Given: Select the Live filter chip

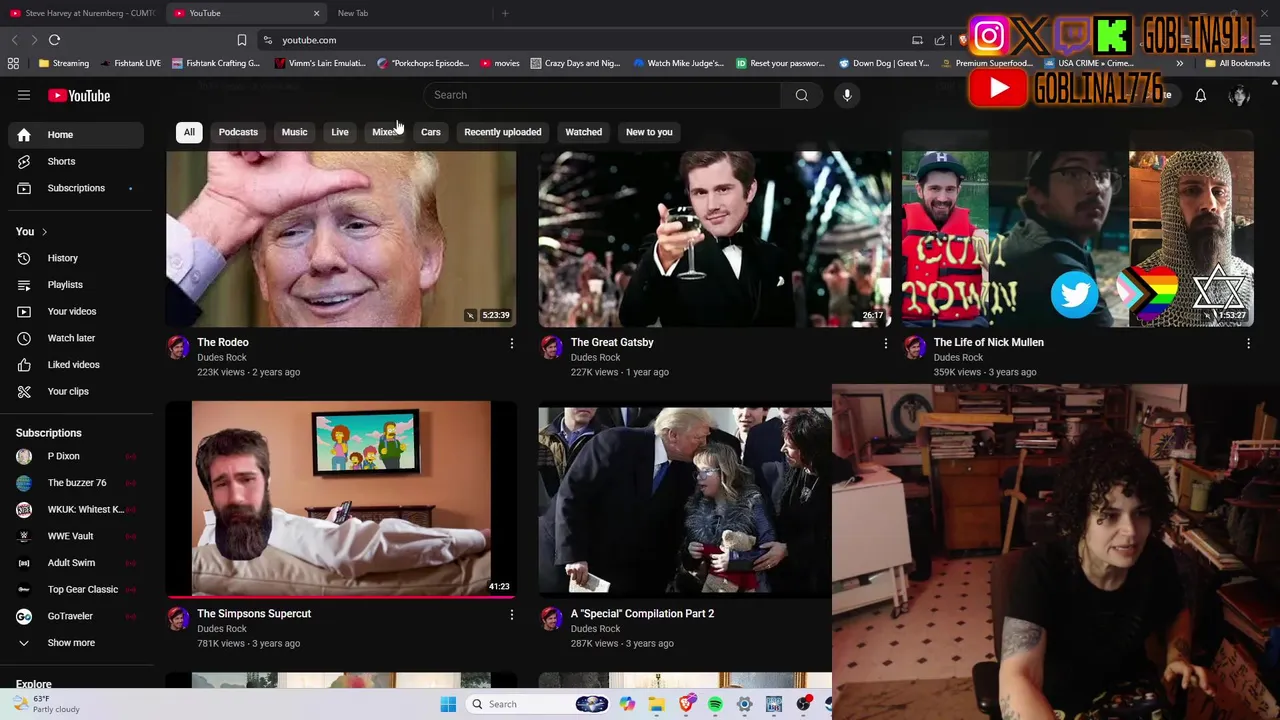Looking at the screenshot, I should pos(340,132).
